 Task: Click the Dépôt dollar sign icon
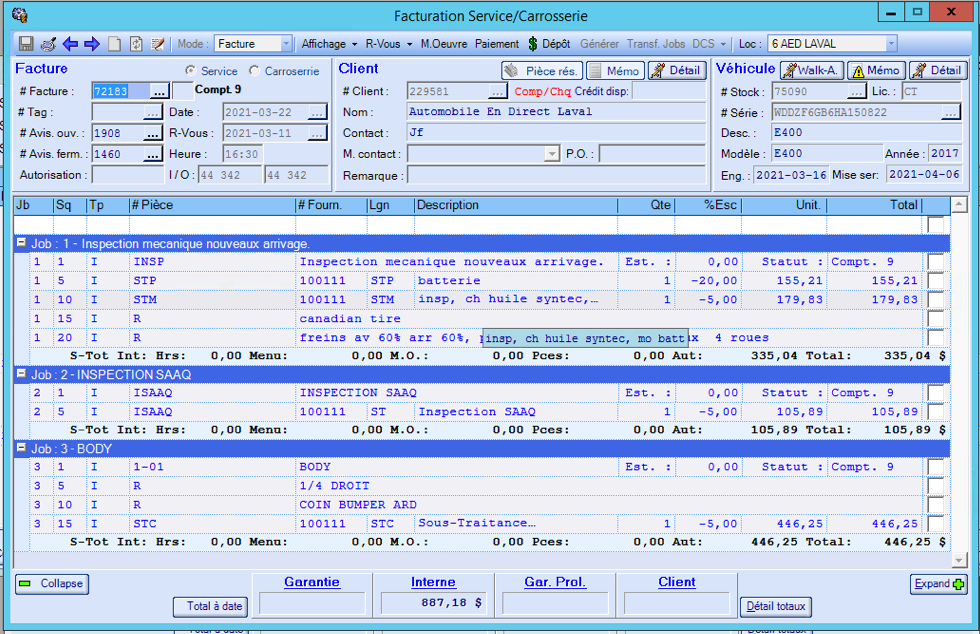point(533,44)
